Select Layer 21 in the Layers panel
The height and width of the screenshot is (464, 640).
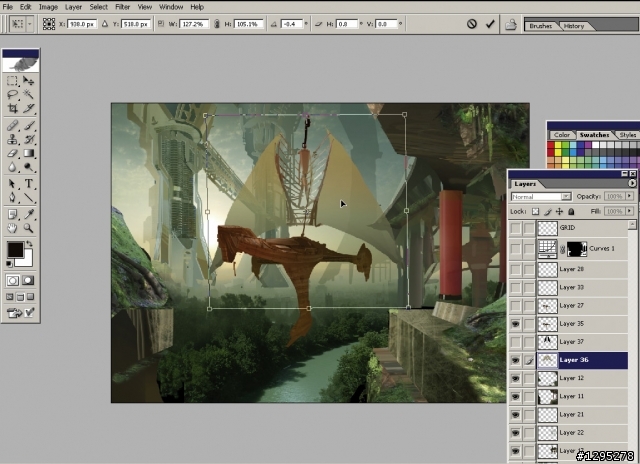pyautogui.click(x=582, y=415)
